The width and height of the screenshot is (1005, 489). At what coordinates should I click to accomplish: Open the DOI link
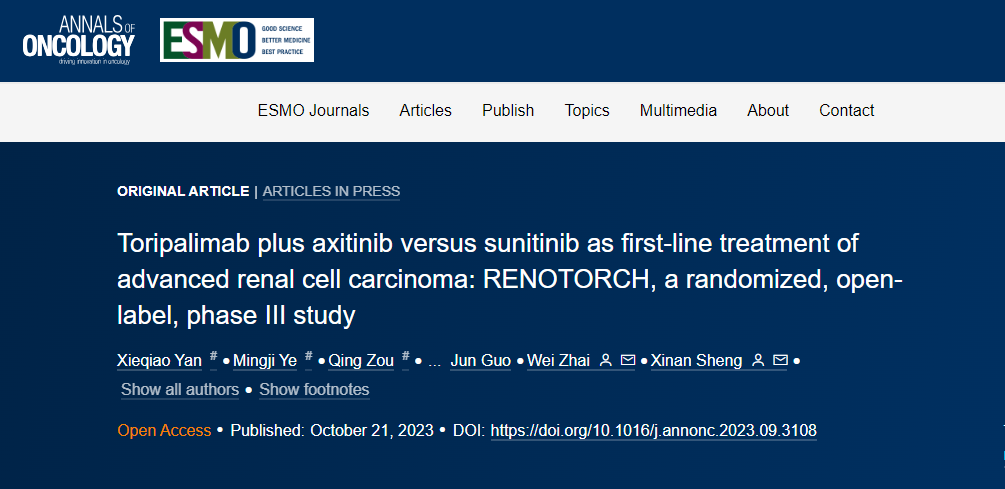click(x=653, y=431)
